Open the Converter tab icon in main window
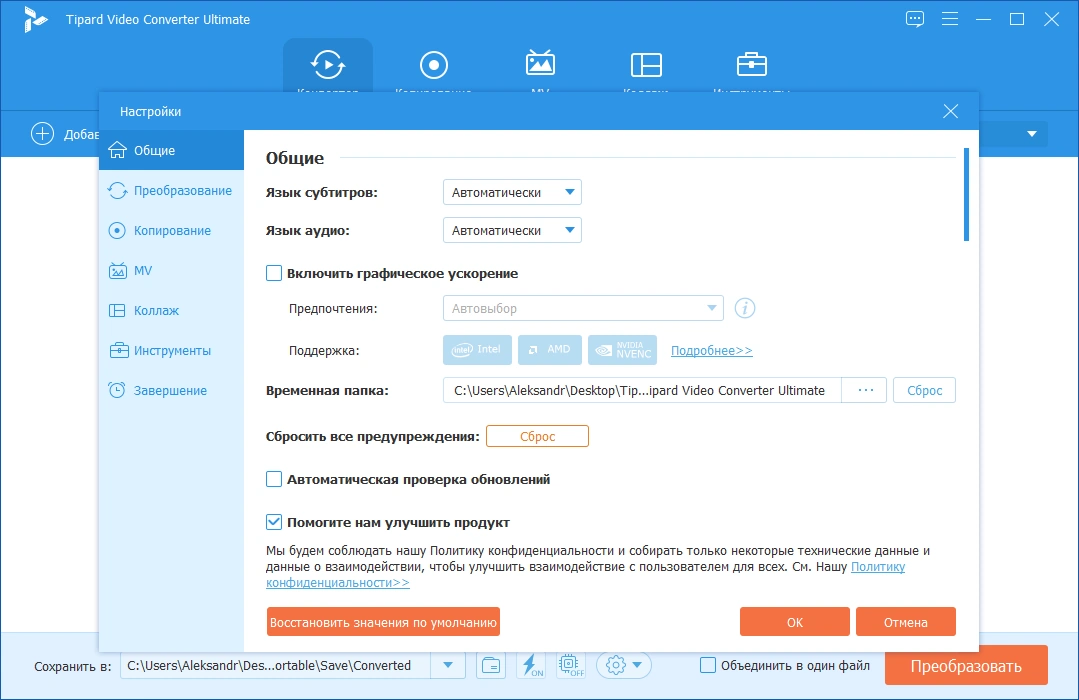The height and width of the screenshot is (700, 1079). coord(328,65)
